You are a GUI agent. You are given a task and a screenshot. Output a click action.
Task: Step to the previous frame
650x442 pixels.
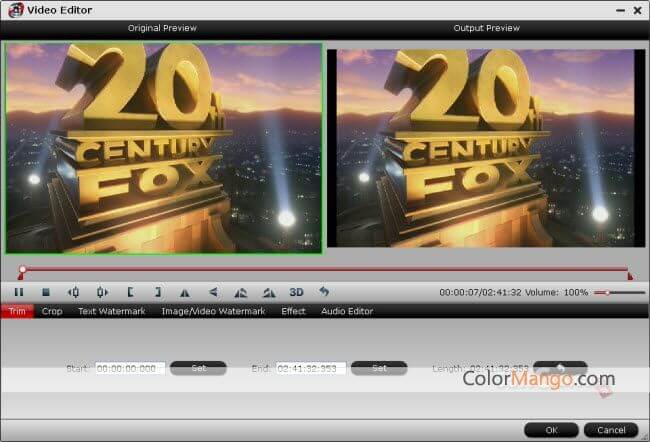click(x=73, y=292)
